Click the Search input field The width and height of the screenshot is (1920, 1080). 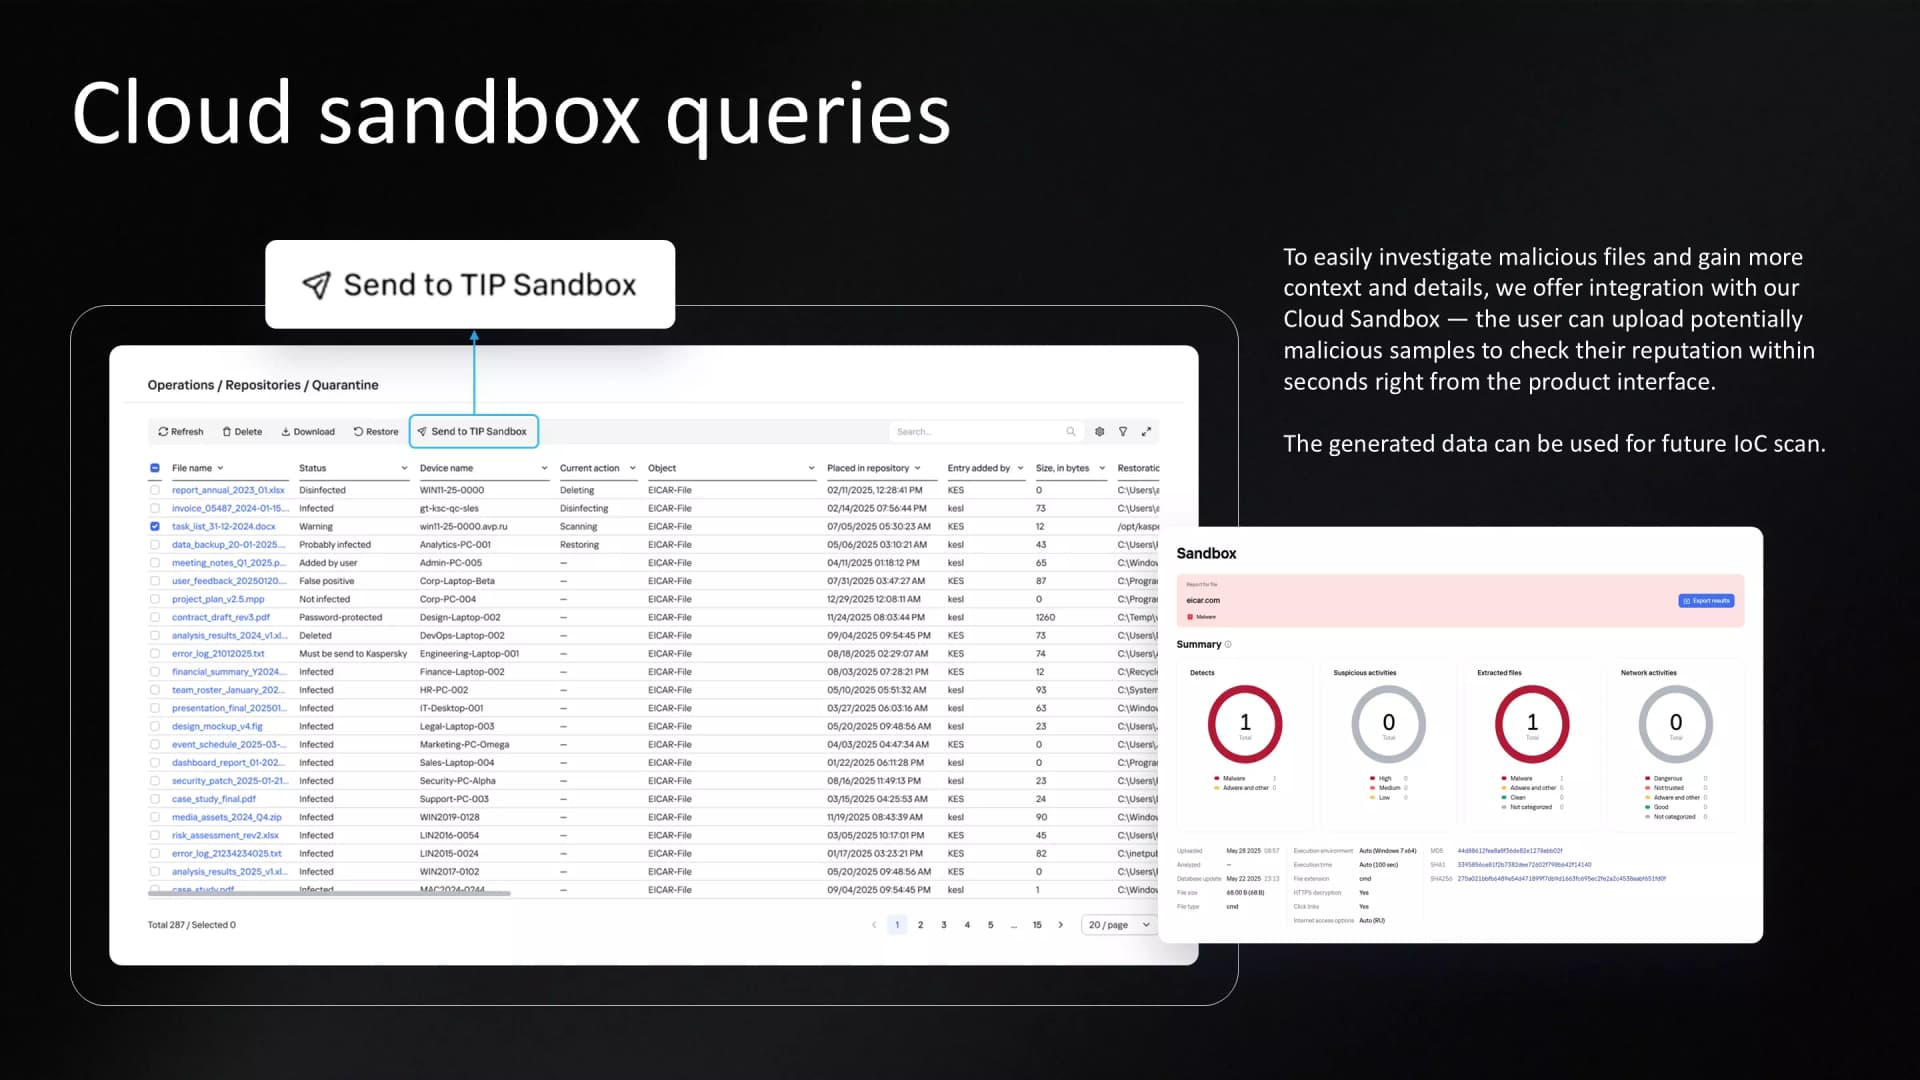tap(986, 432)
